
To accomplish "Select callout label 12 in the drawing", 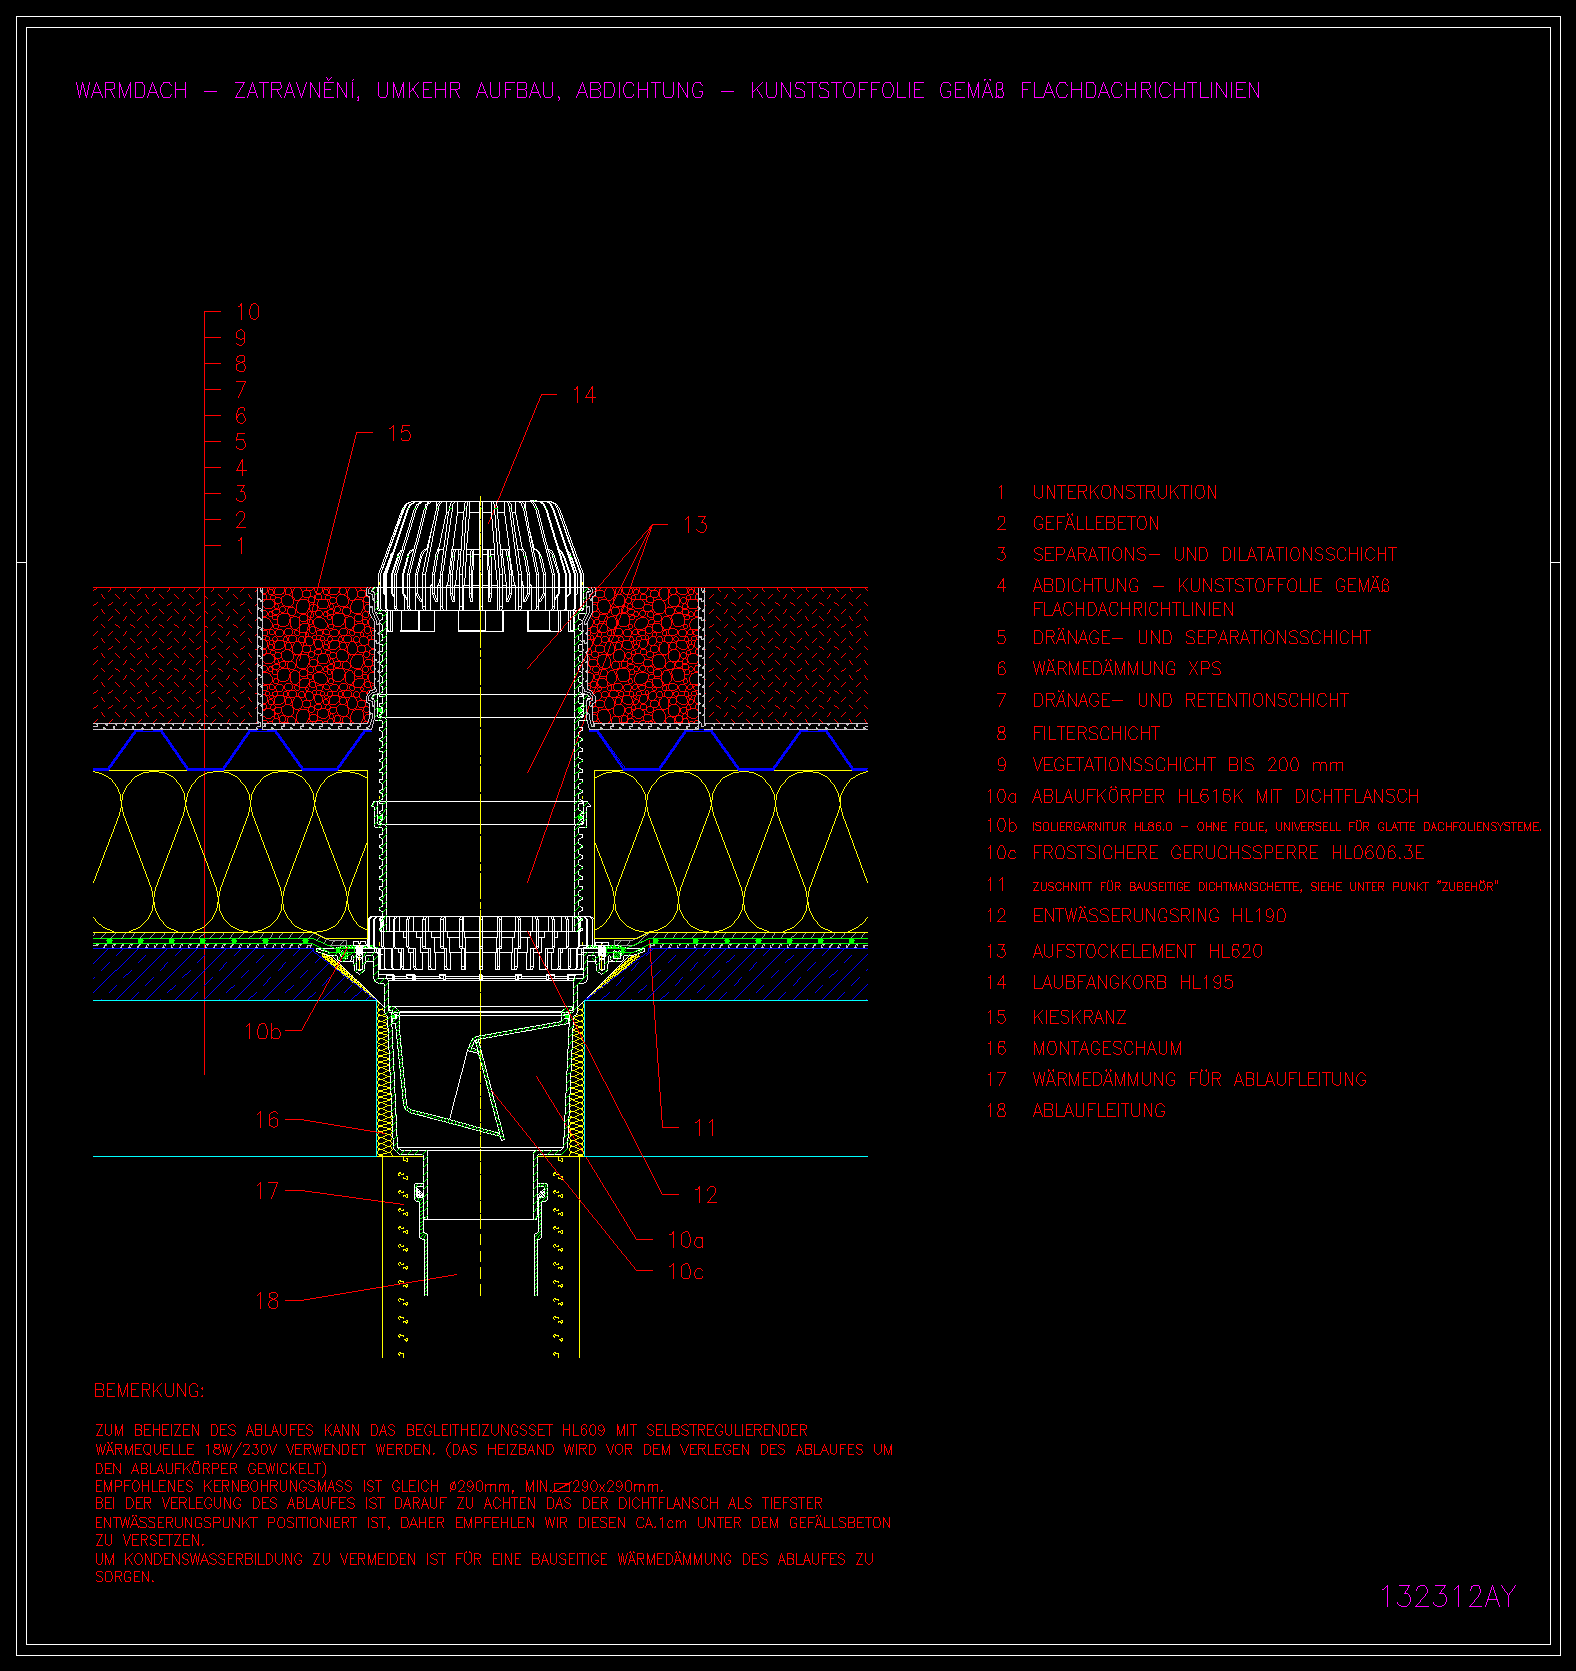I will coord(705,1194).
